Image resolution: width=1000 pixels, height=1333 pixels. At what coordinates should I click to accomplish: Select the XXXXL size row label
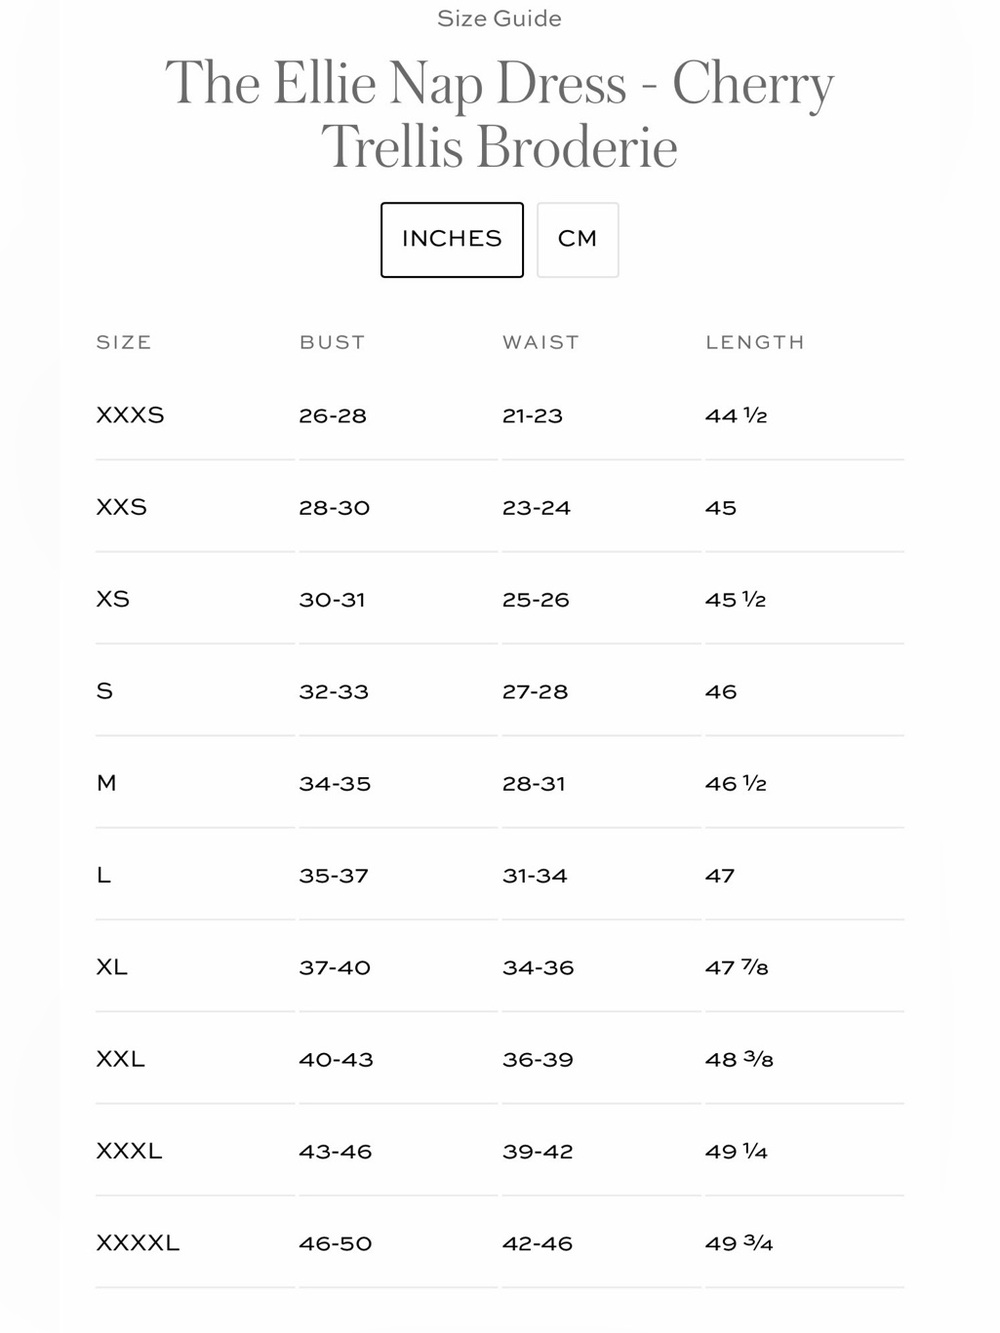click(138, 1243)
